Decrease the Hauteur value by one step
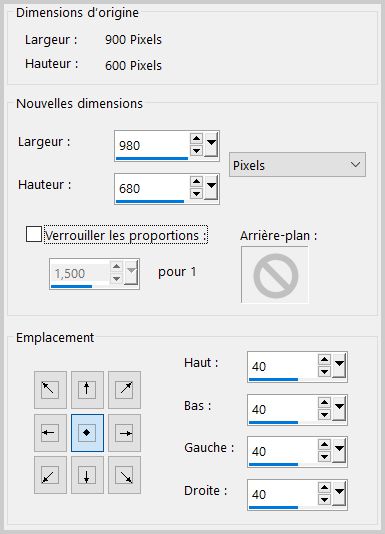The width and height of the screenshot is (385, 534). 196,194
